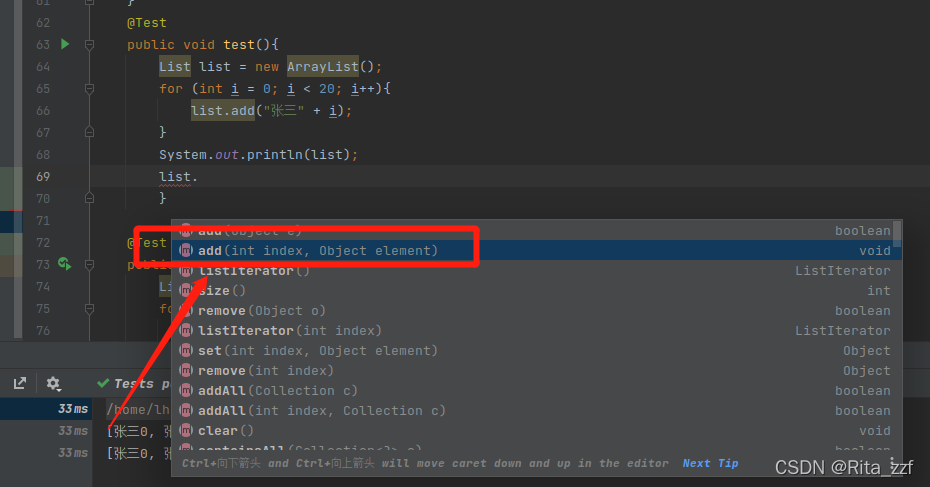Viewport: 930px width, 487px height.
Task: Collapse the fold marker on line 73
Action: 89,265
